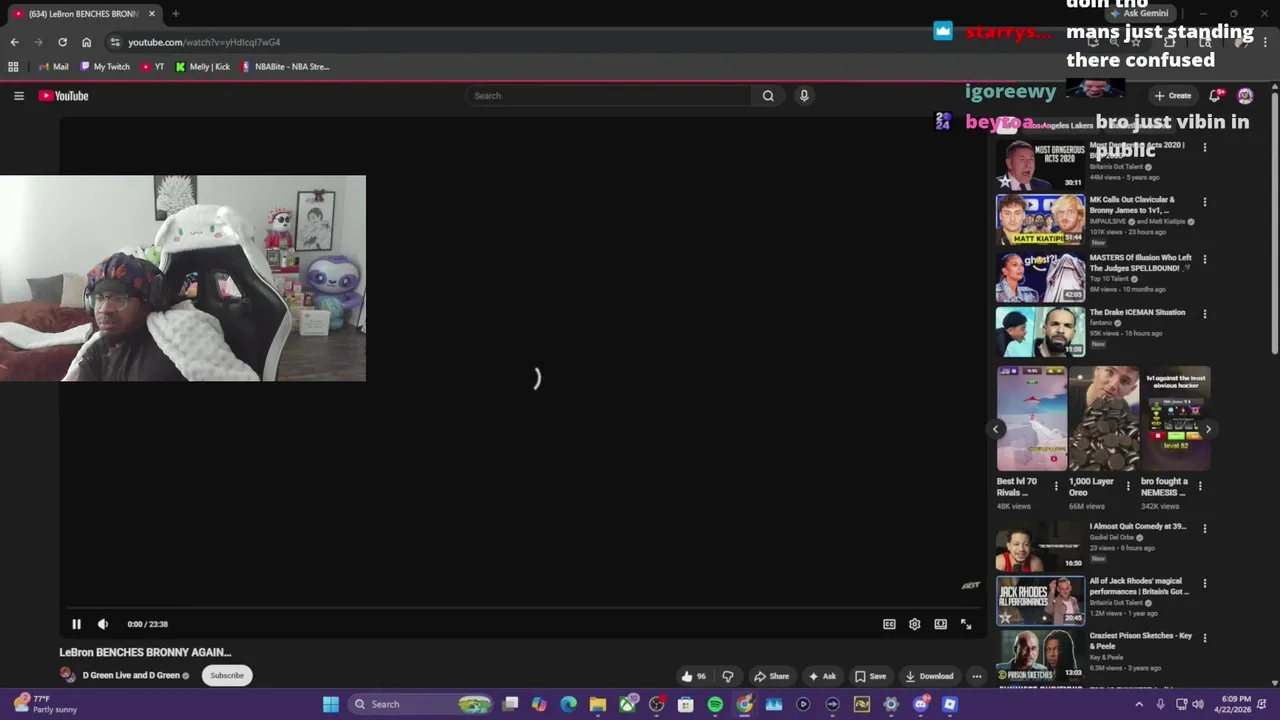Open menu for Best lvl 70 Rivals short
Screen dimensions: 1280x720
1056,486
